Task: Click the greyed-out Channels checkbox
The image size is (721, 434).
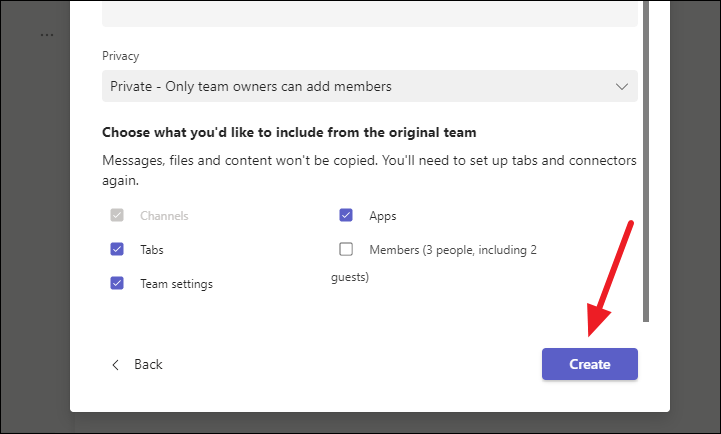Action: coord(117,215)
